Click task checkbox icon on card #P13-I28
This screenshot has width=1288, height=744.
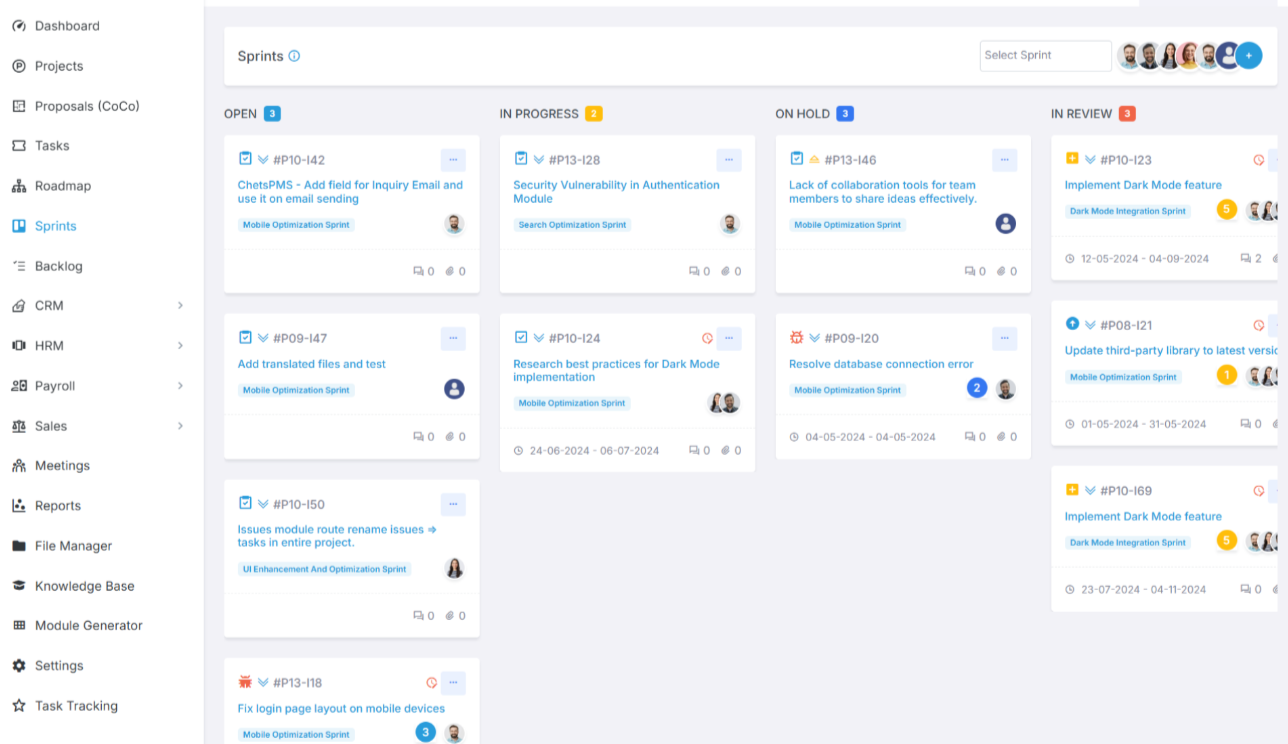tap(521, 159)
